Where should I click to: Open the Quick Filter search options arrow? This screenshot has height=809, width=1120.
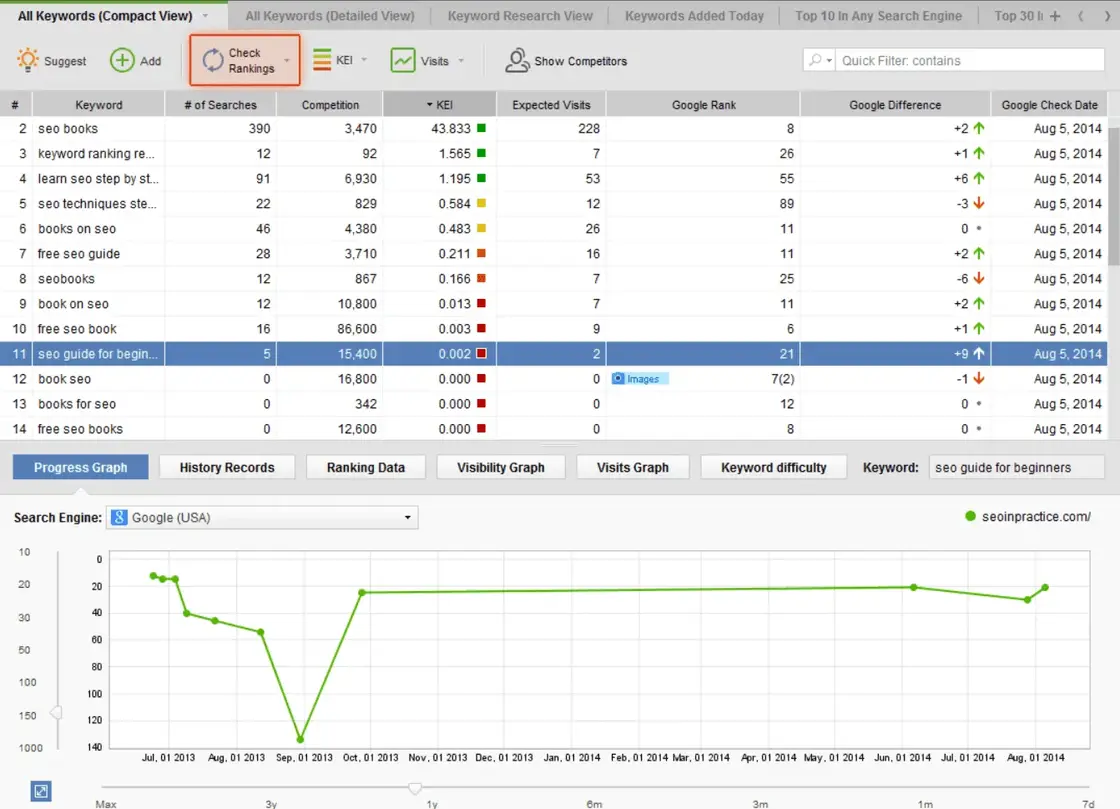829,61
